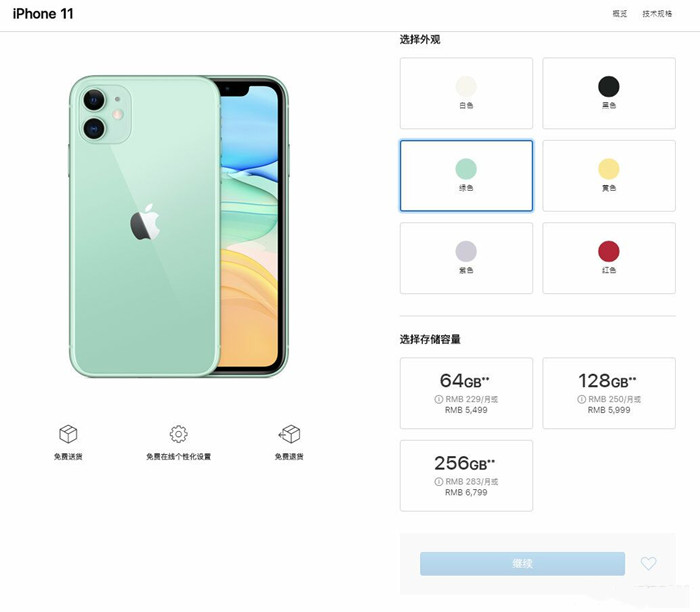700x612 pixels.
Task: Choose the white color swatch
Action: (x=466, y=93)
